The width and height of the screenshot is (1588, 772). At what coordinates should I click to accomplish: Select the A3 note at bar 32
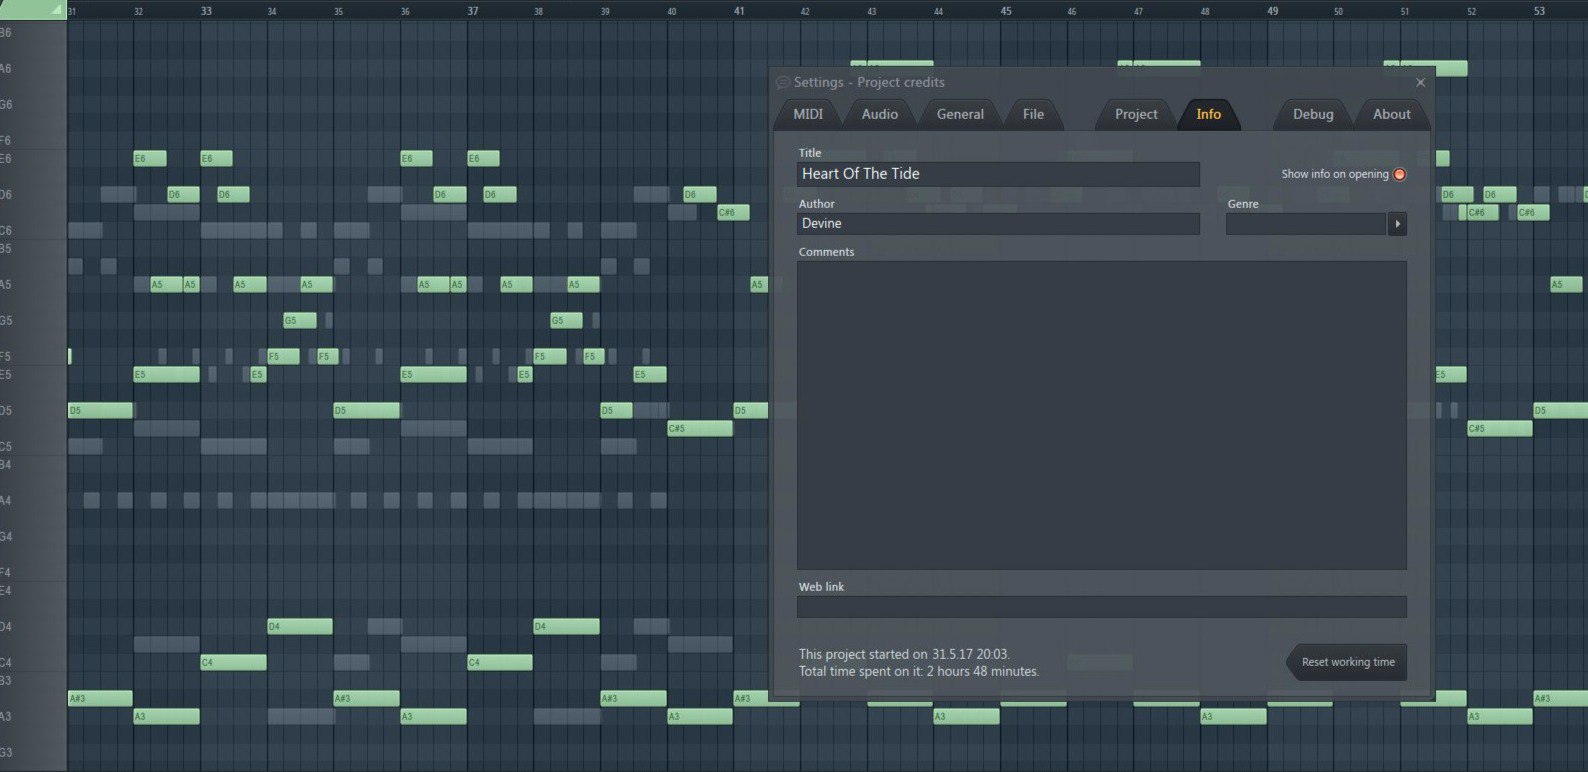pyautogui.click(x=166, y=716)
